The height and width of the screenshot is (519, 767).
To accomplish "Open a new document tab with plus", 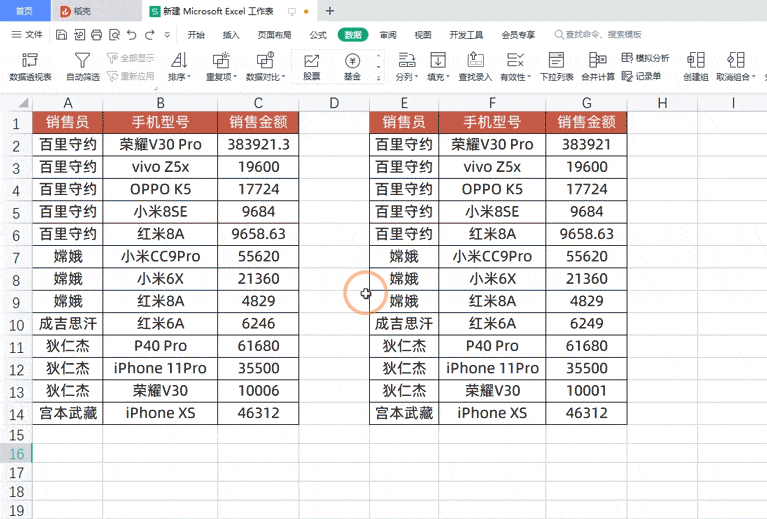I will click(x=330, y=11).
